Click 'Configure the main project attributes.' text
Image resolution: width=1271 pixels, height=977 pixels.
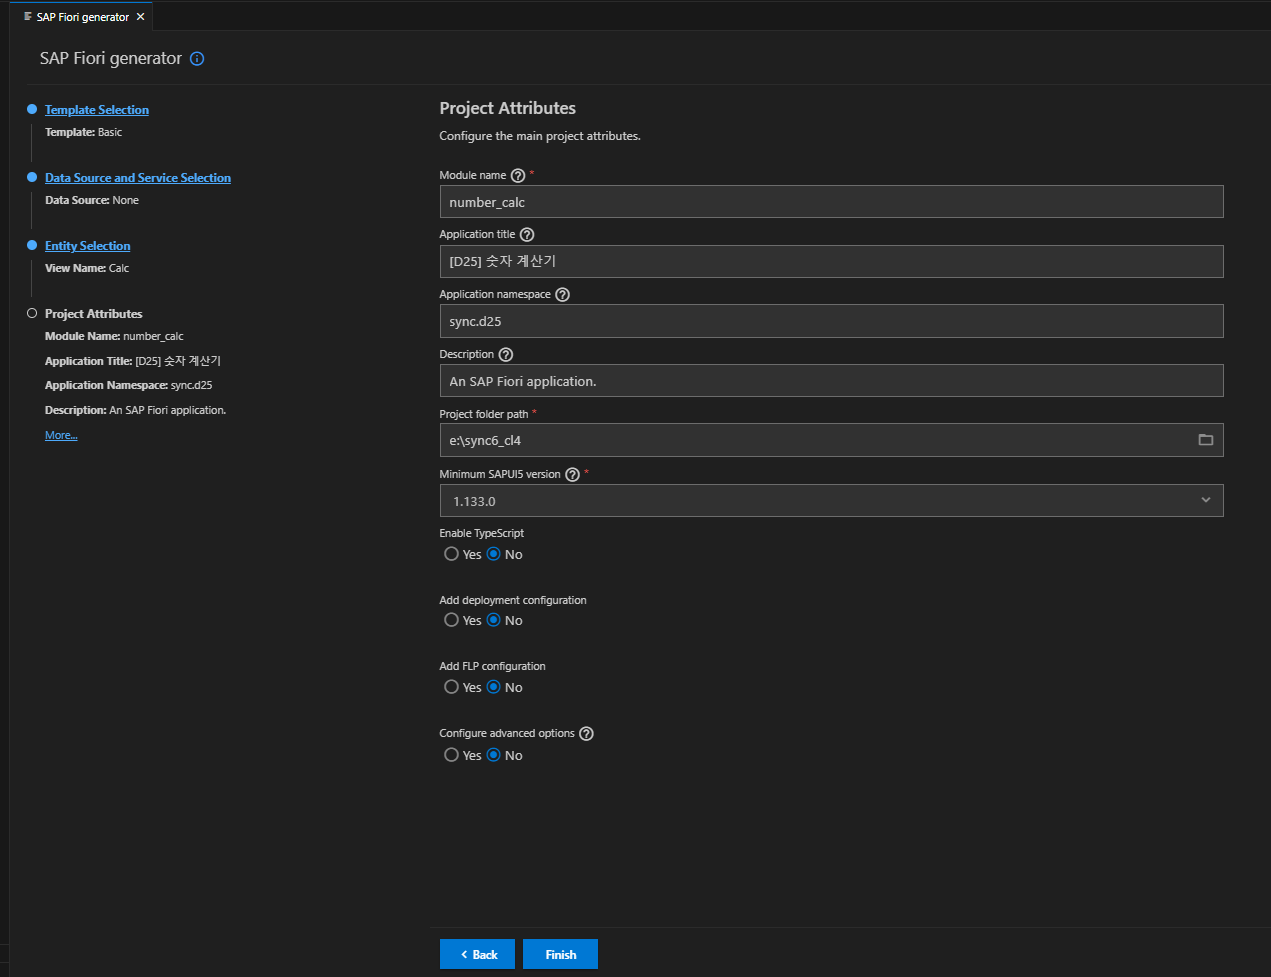tap(540, 136)
